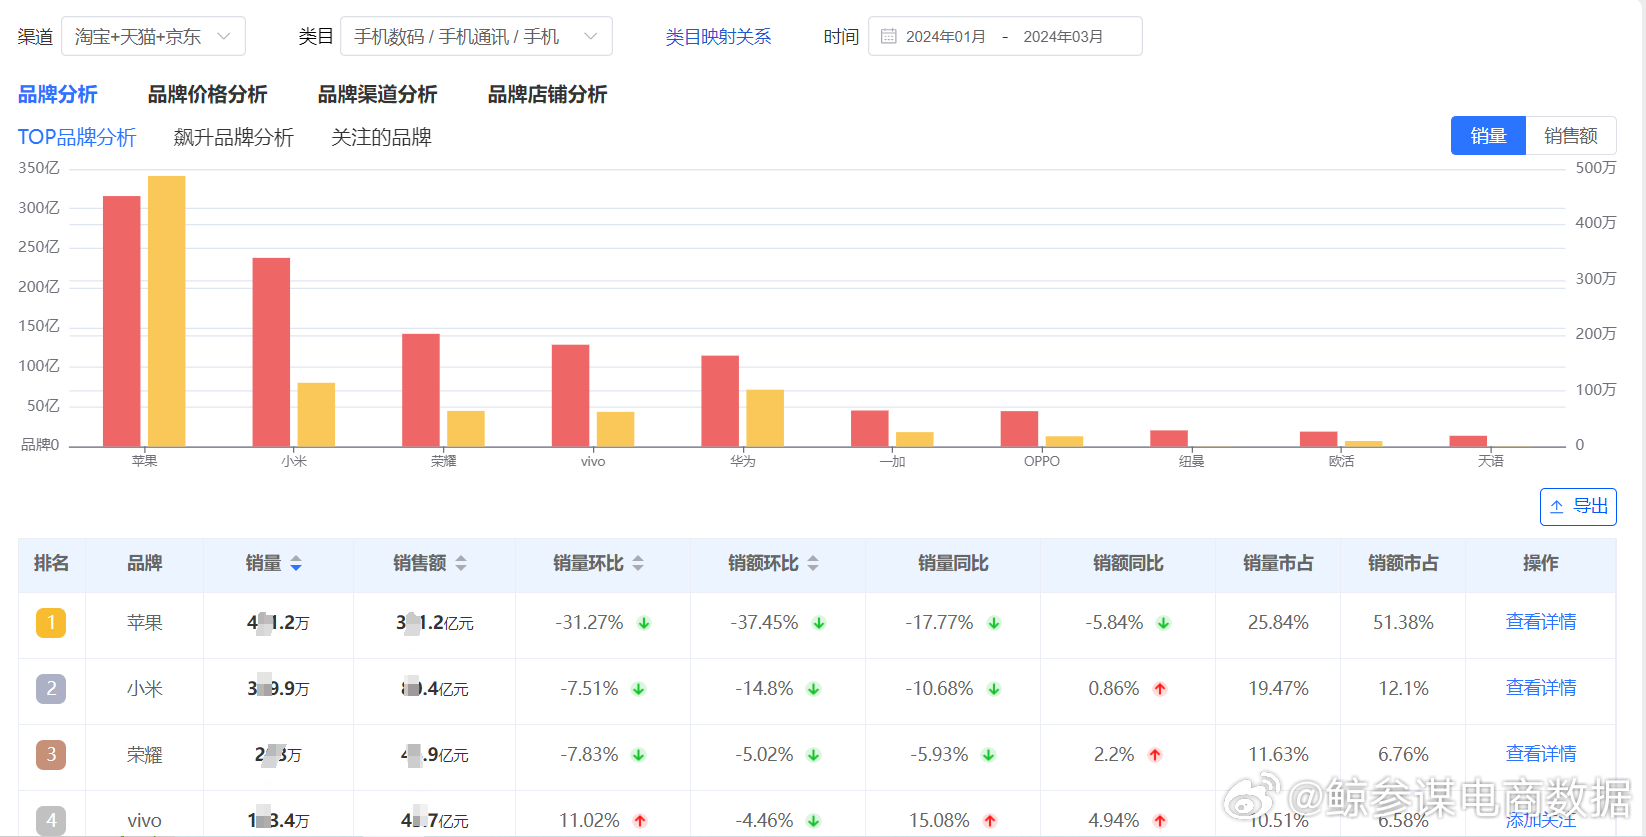Select 关注的品牌 sub-tab
The width and height of the screenshot is (1646, 837).
point(382,137)
